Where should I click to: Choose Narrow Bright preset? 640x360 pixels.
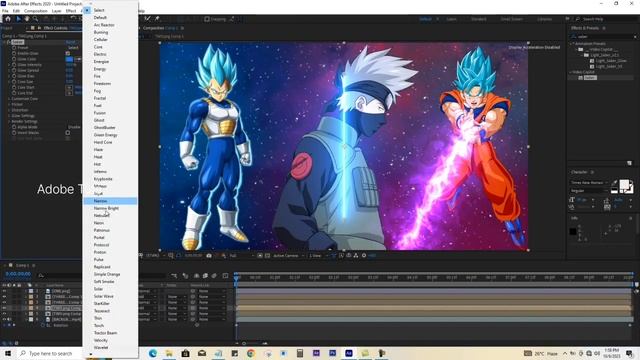pos(106,208)
